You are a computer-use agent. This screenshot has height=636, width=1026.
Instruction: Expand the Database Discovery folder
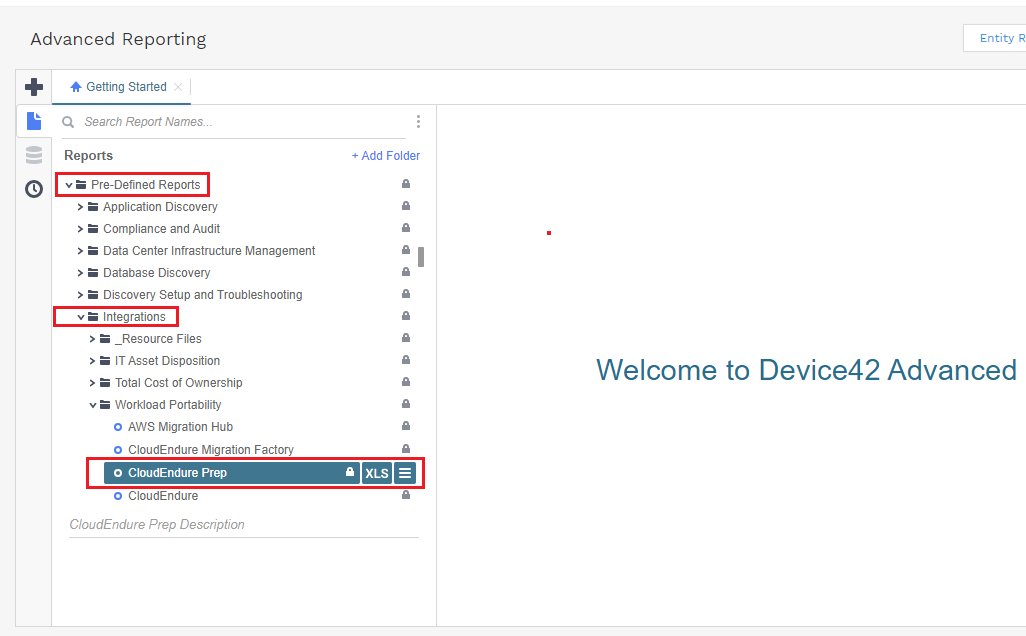tap(80, 273)
